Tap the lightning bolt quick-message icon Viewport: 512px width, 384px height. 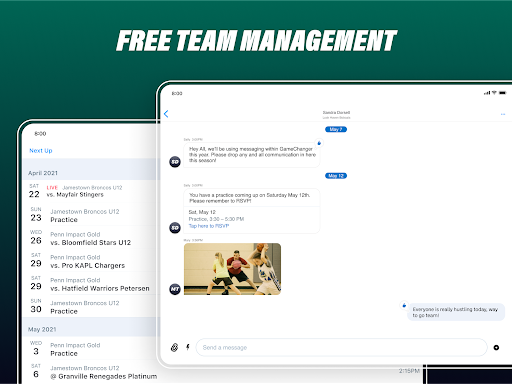tap(188, 347)
